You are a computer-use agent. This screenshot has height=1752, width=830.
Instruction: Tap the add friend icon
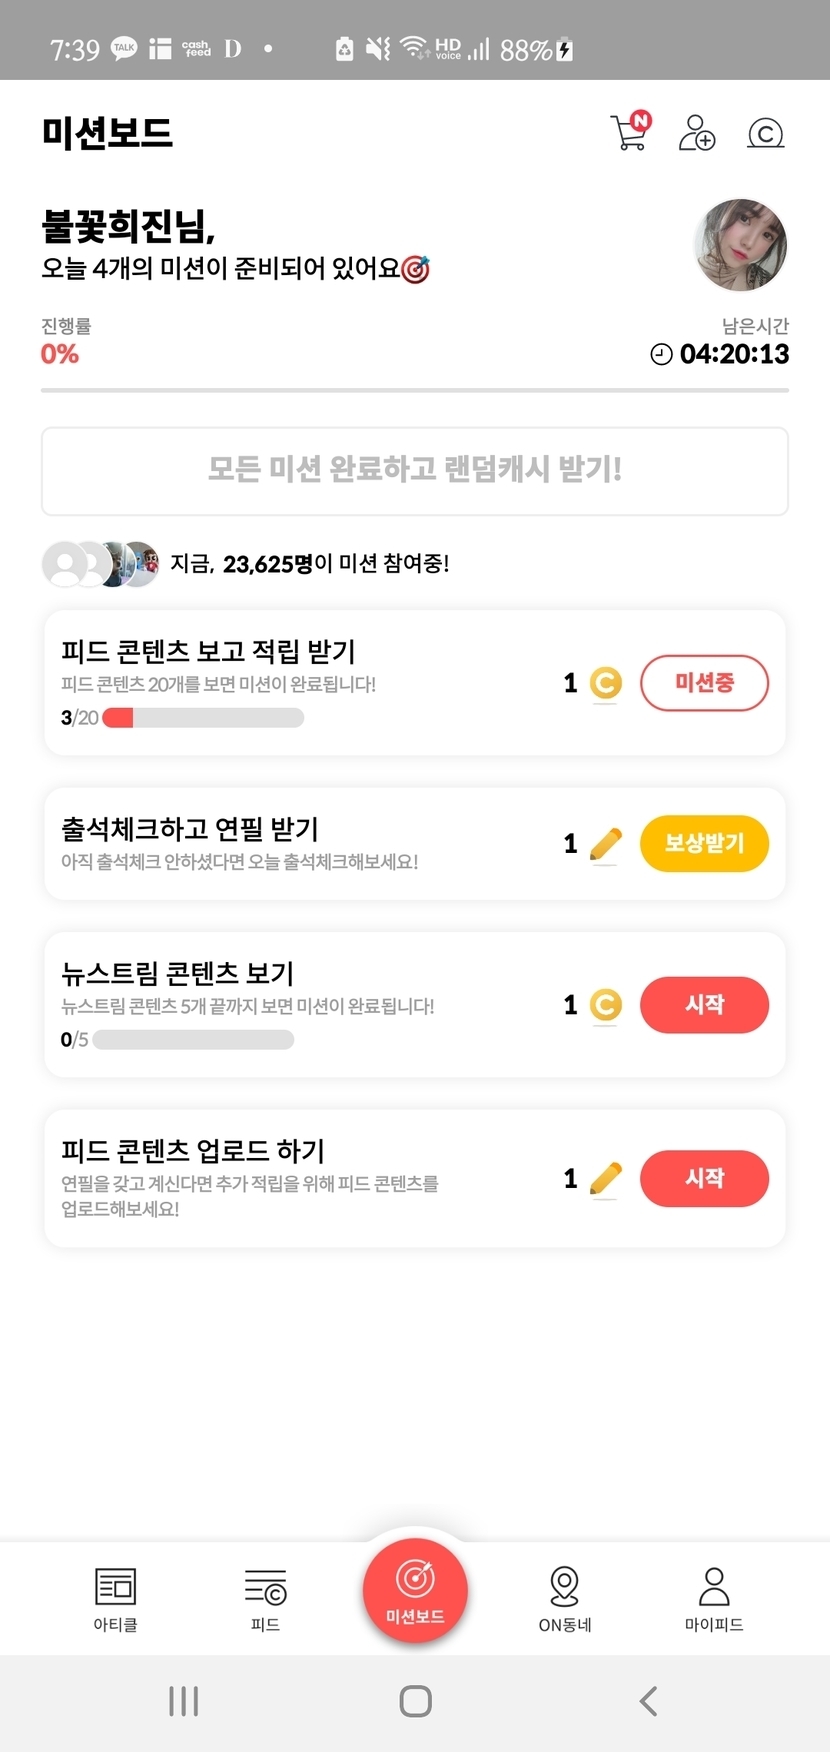(x=697, y=132)
